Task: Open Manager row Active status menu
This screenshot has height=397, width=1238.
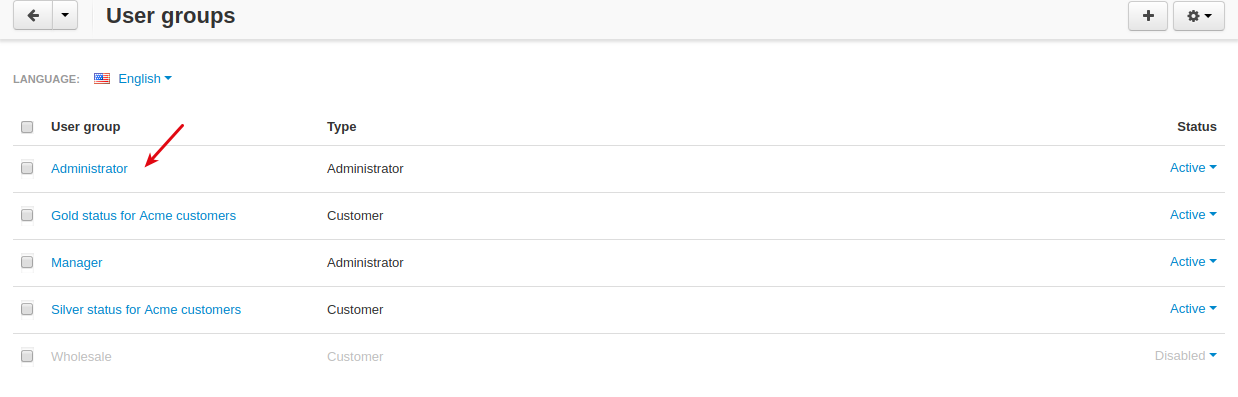Action: pyautogui.click(x=1193, y=262)
